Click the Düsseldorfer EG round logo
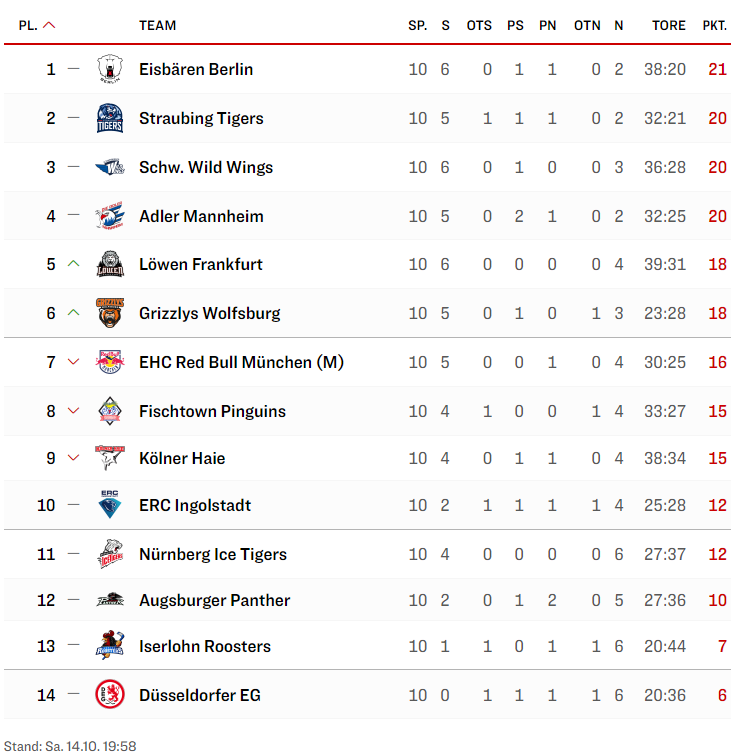The width and height of the screenshot is (751, 755). pyautogui.click(x=109, y=695)
